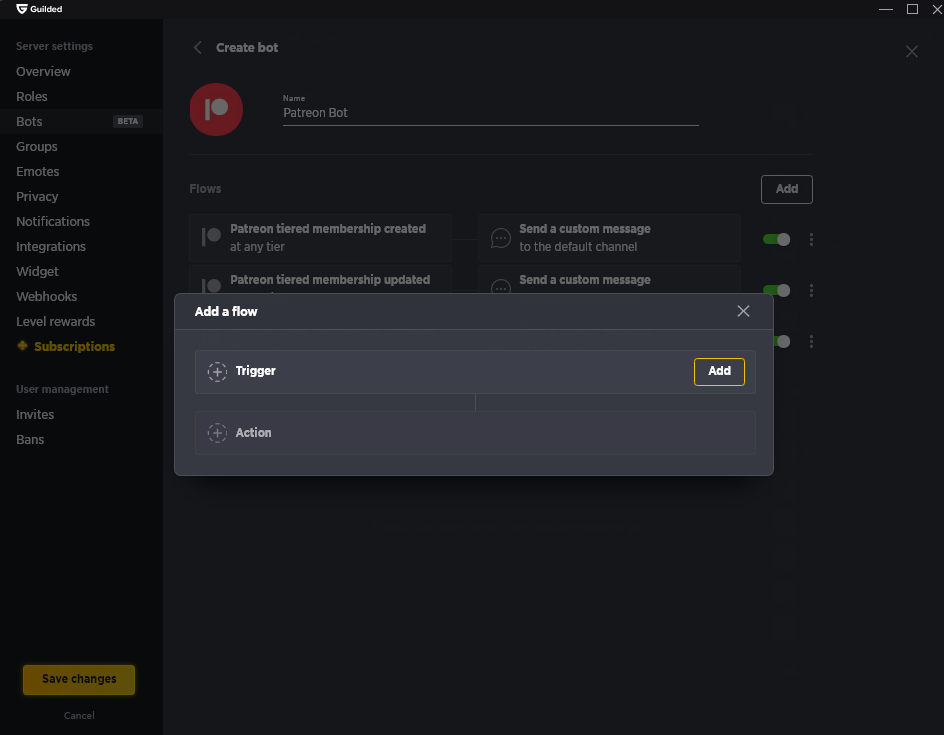
Task: Minimize the Guilded window
Action: pos(886,9)
